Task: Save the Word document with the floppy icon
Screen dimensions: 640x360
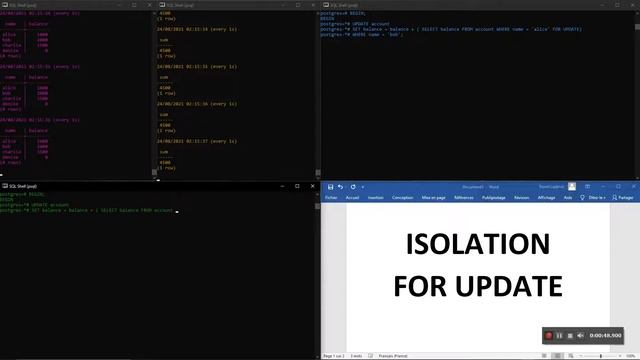Action: (331, 187)
